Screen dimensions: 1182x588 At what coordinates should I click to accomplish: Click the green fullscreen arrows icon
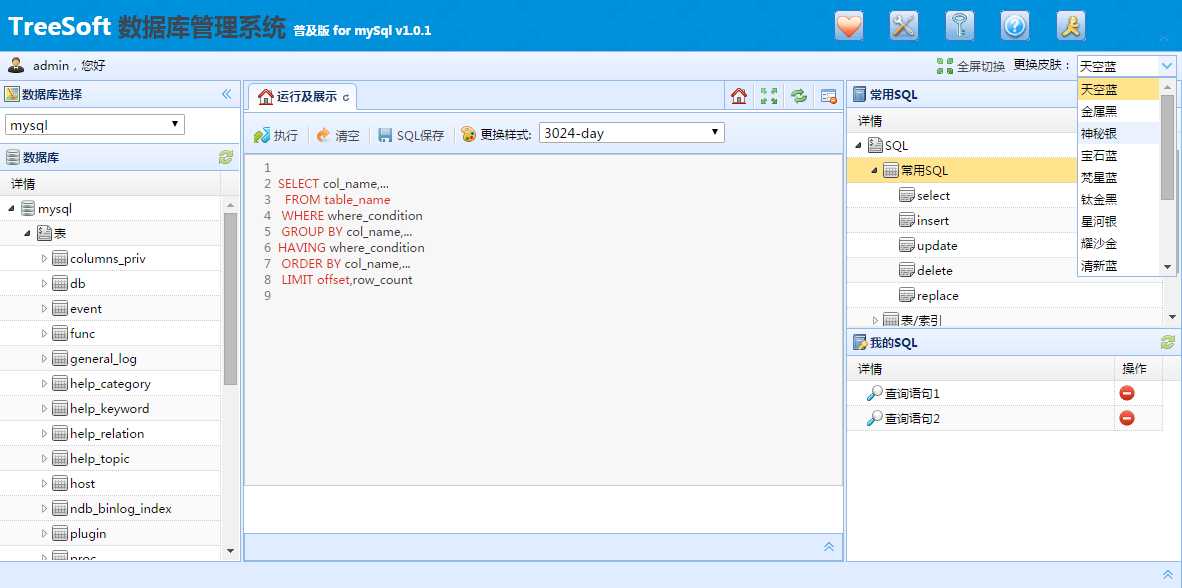click(769, 96)
